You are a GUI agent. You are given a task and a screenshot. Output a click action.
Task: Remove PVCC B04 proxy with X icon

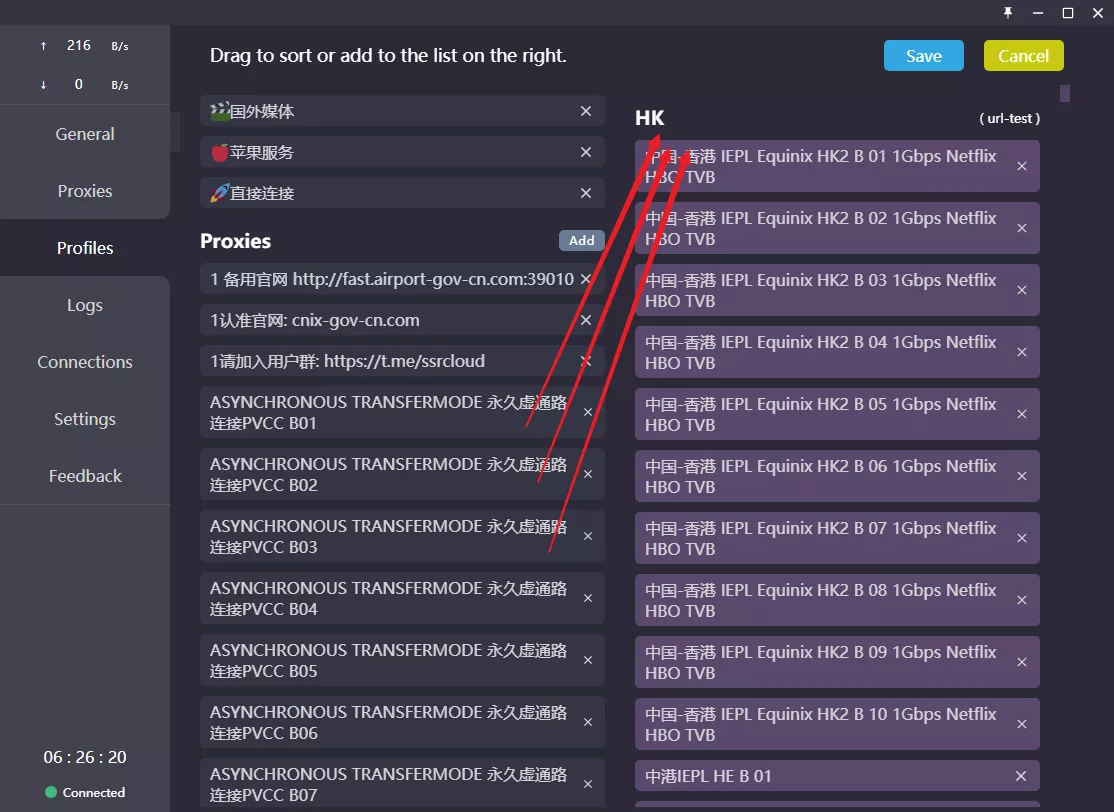588,598
